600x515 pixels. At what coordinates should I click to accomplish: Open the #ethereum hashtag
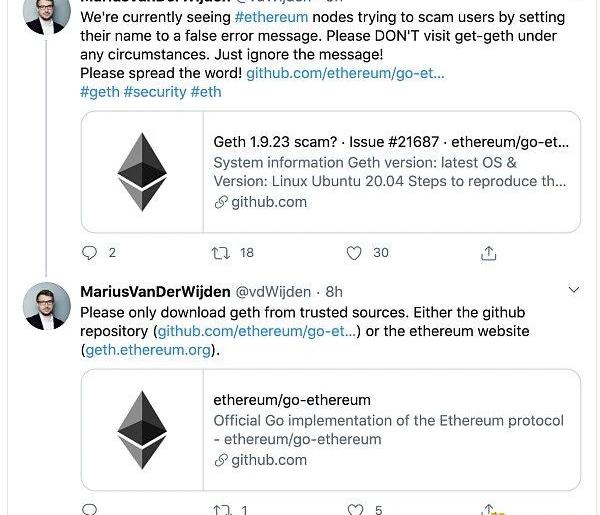(271, 18)
